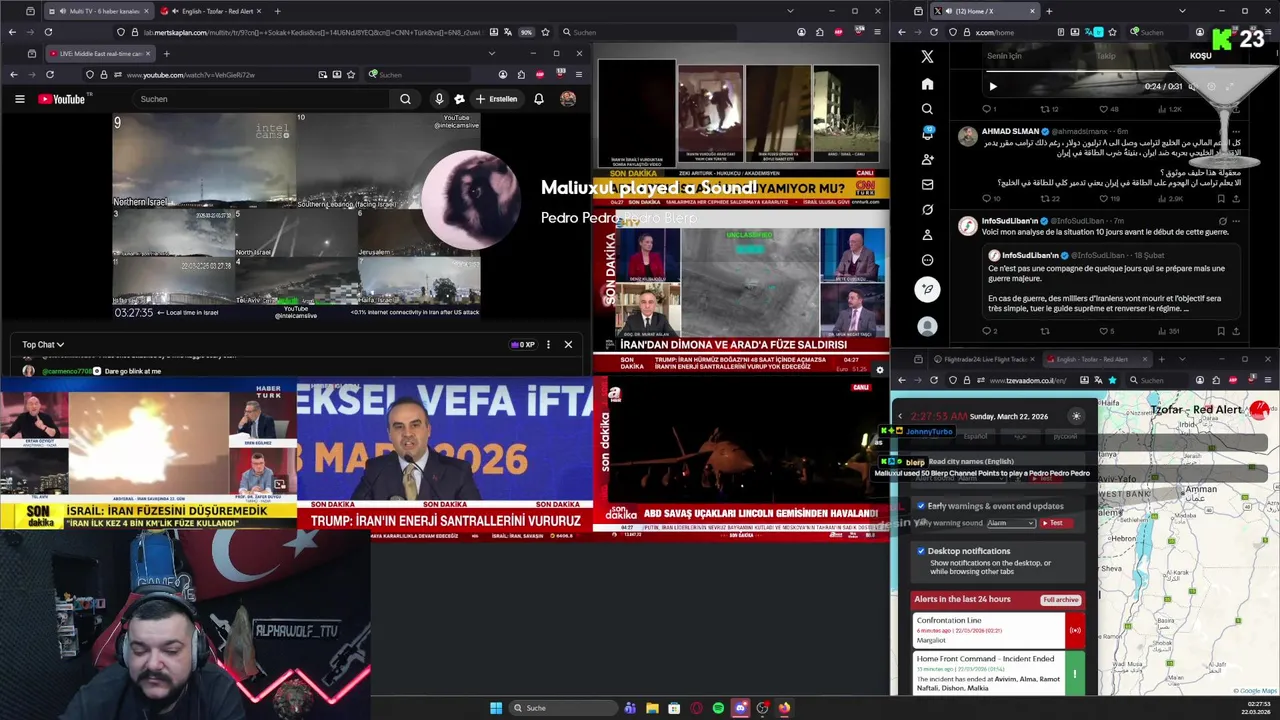Repost the AHMAD SLMAN tweet
1280x720 pixels.
pos(1046,198)
